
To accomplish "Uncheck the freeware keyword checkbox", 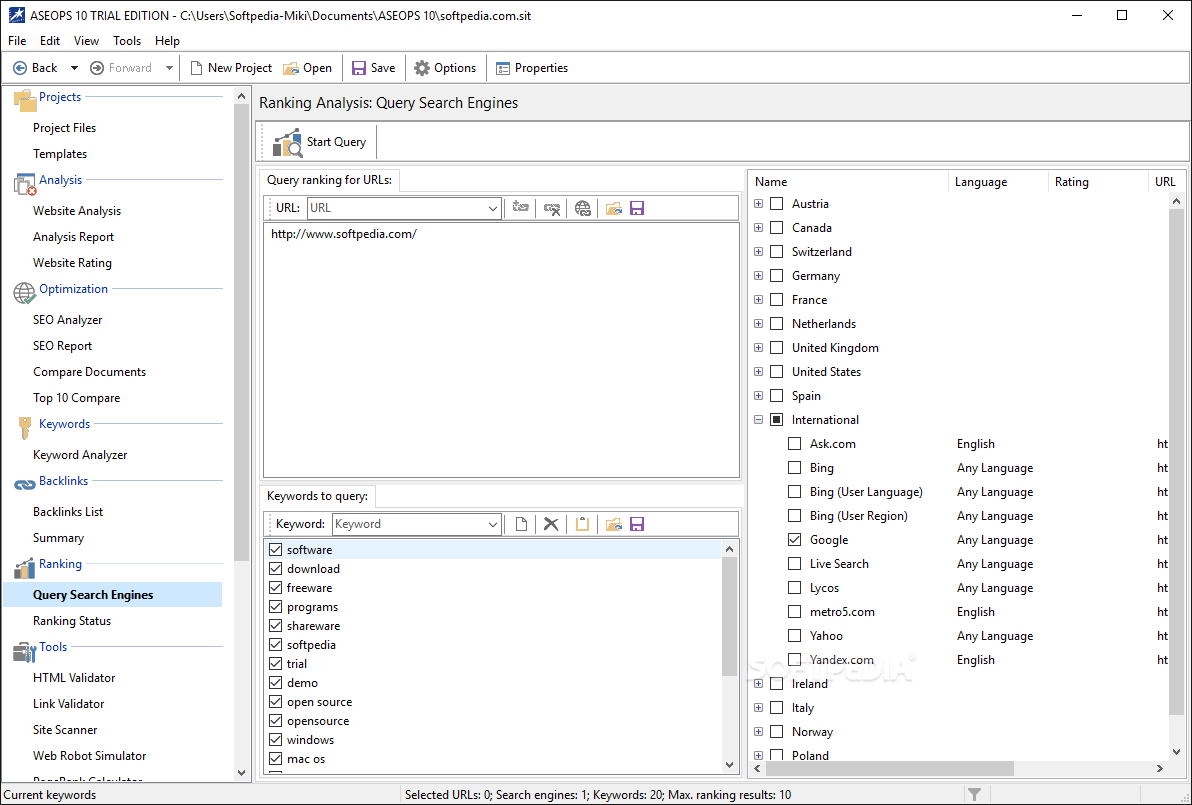I will [x=276, y=588].
